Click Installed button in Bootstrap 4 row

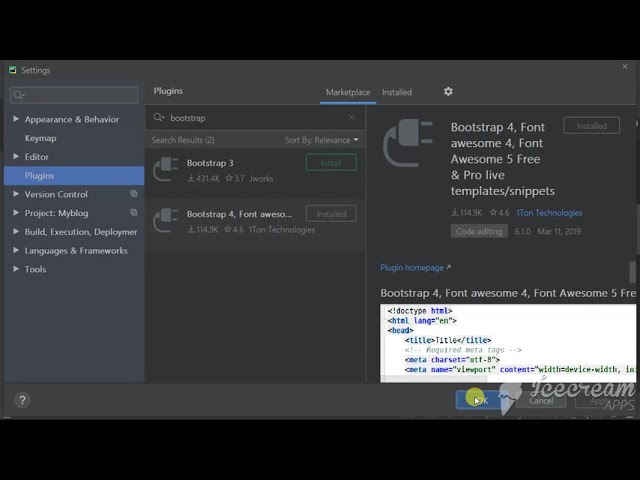click(x=331, y=214)
